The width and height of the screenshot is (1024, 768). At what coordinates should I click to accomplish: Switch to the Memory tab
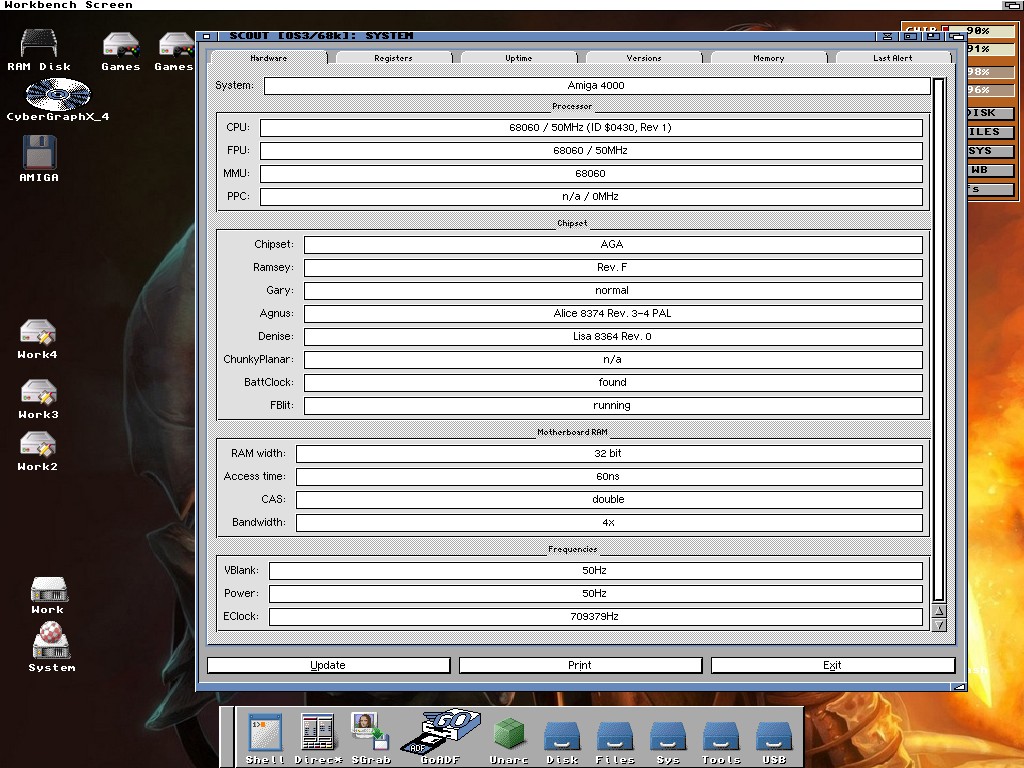coord(769,58)
